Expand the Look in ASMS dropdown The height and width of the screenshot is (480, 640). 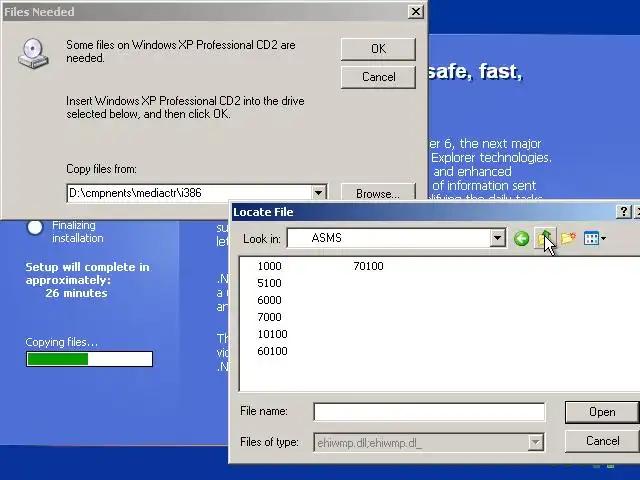(497, 238)
